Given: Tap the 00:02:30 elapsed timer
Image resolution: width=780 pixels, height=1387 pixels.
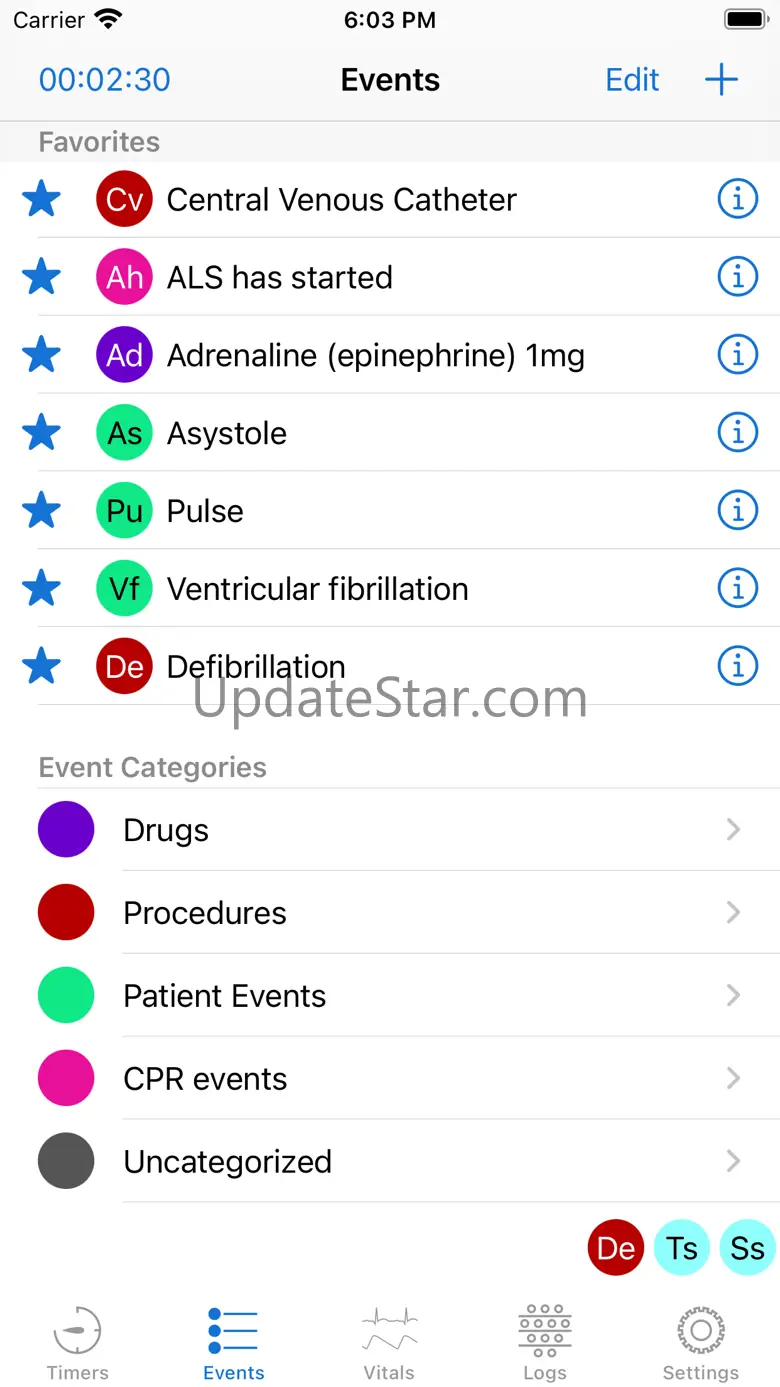Looking at the screenshot, I should [105, 80].
